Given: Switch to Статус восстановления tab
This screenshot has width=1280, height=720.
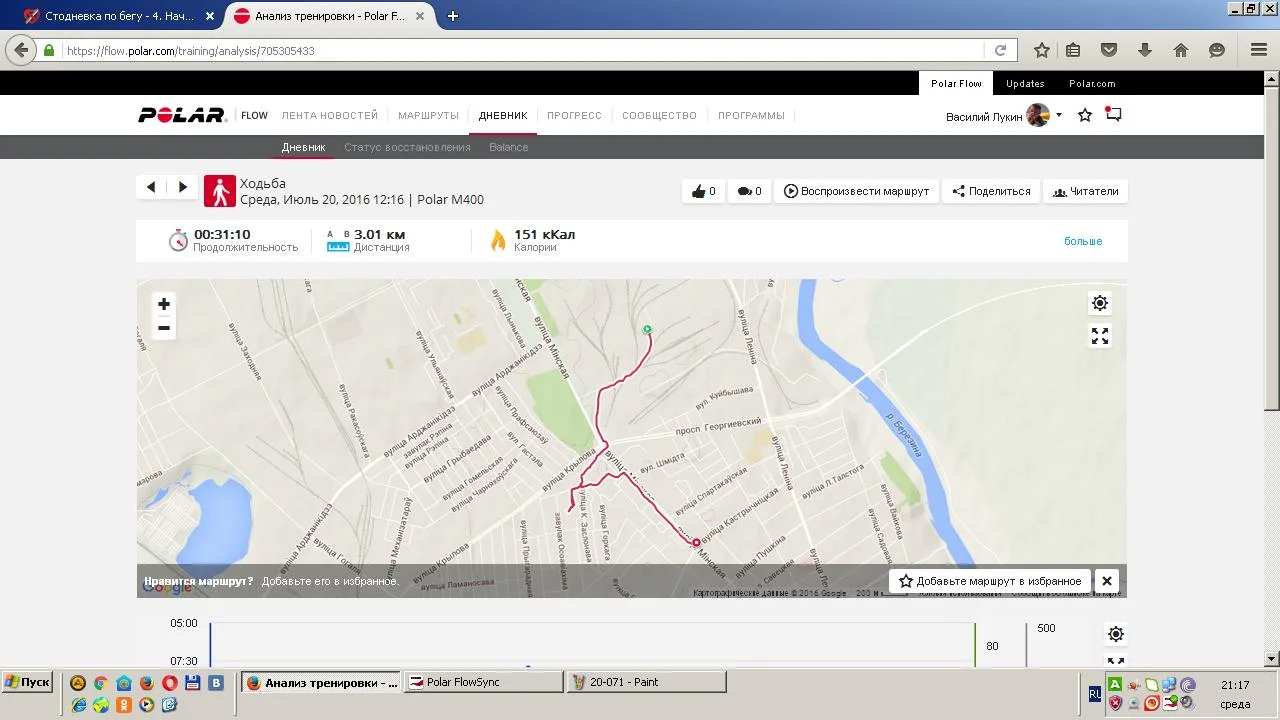Looking at the screenshot, I should coord(407,147).
